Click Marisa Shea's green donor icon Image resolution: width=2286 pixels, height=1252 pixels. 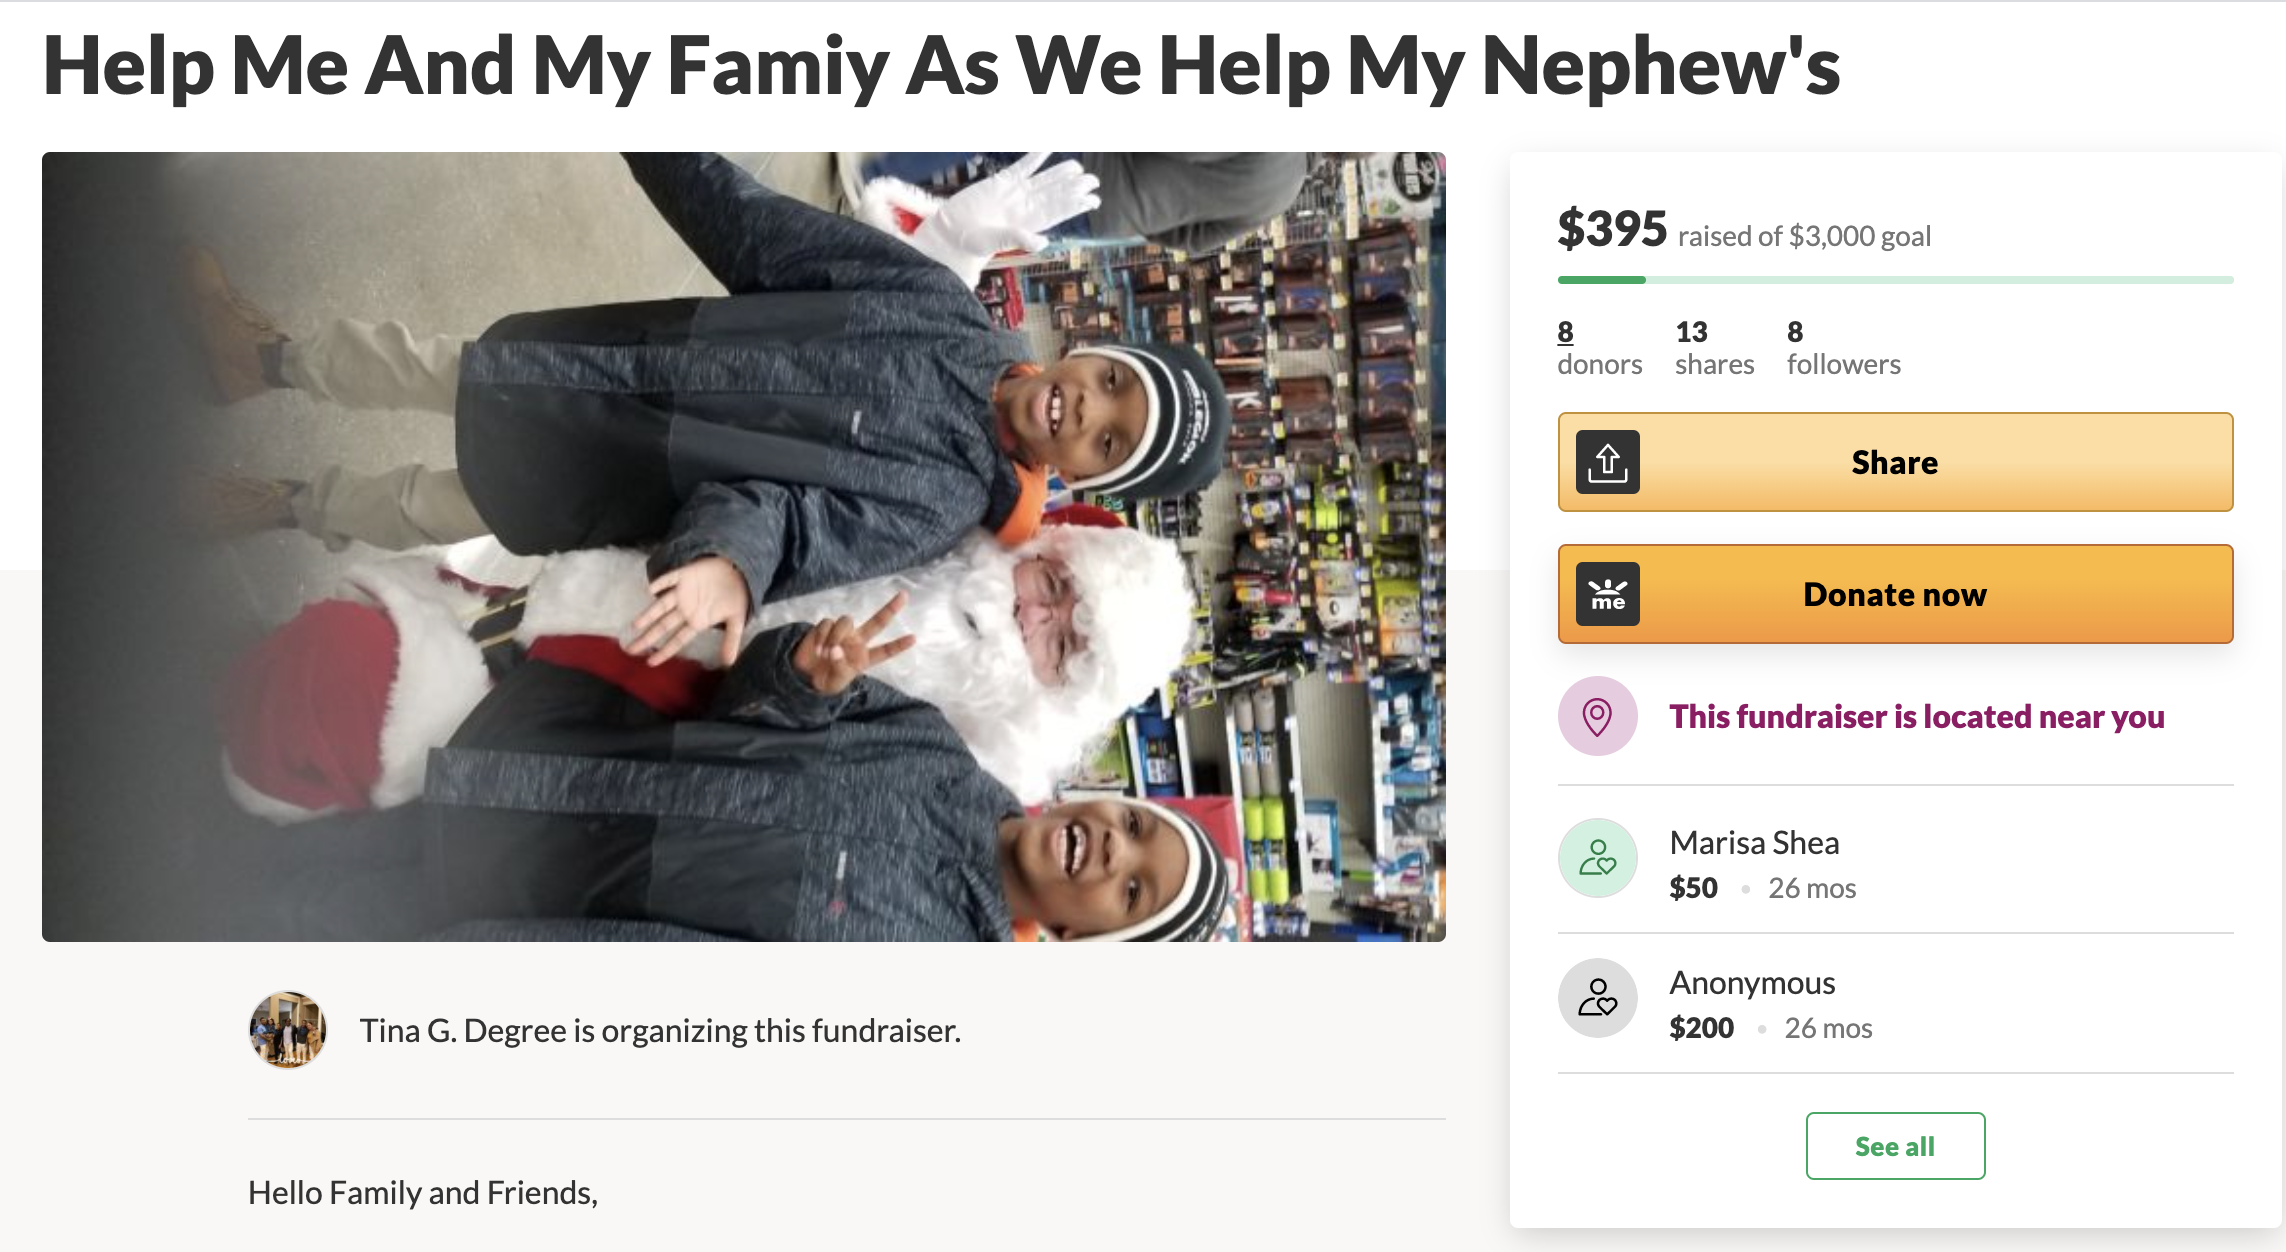tap(1597, 858)
